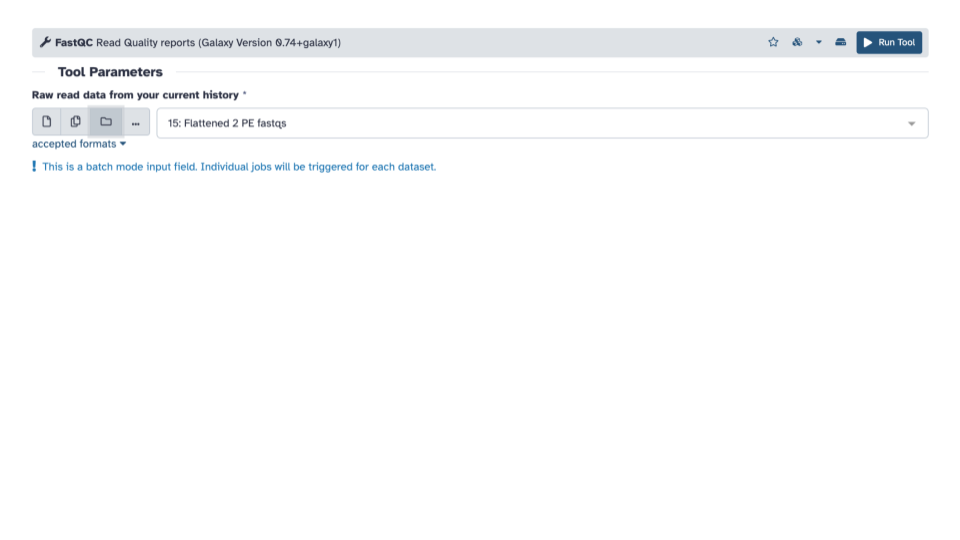Select dataset collection folder icon
The width and height of the screenshot is (960, 540).
[106, 121]
